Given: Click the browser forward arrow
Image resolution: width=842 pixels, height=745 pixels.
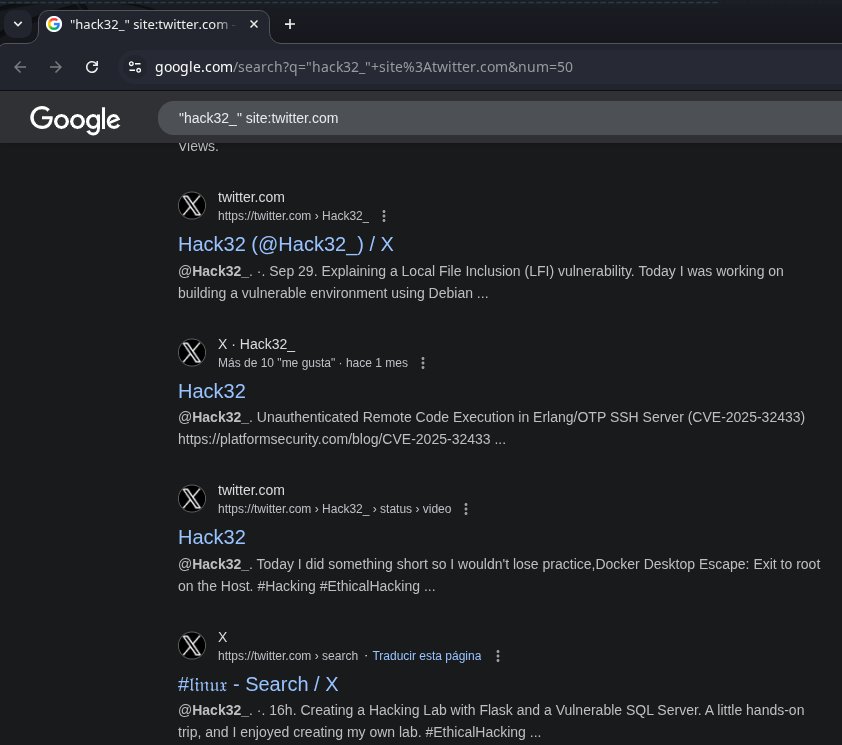Looking at the screenshot, I should [x=55, y=67].
